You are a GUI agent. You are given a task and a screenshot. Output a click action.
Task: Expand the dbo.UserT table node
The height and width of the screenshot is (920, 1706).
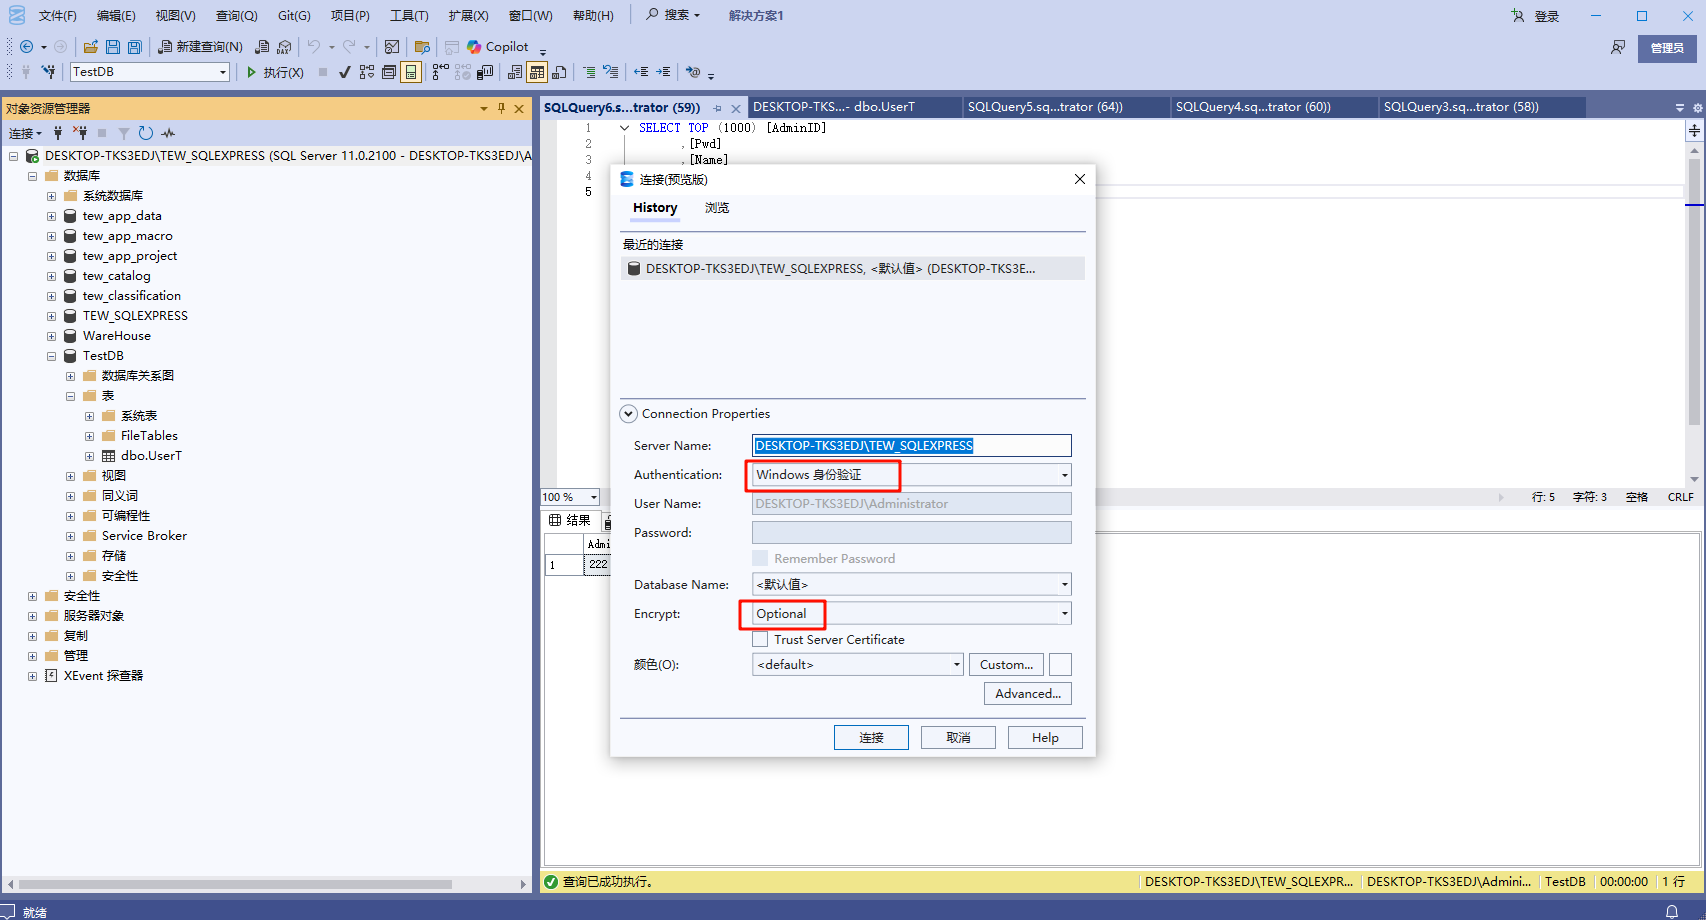(x=89, y=456)
